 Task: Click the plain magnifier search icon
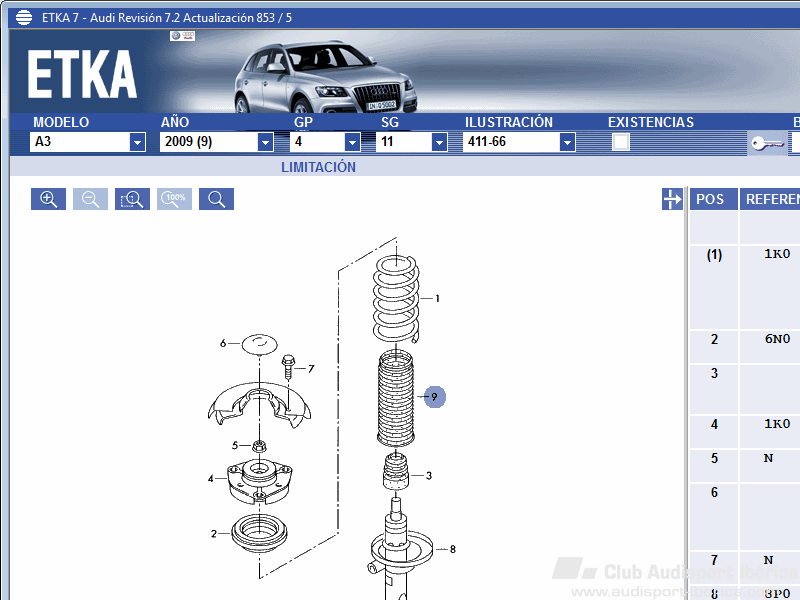216,199
